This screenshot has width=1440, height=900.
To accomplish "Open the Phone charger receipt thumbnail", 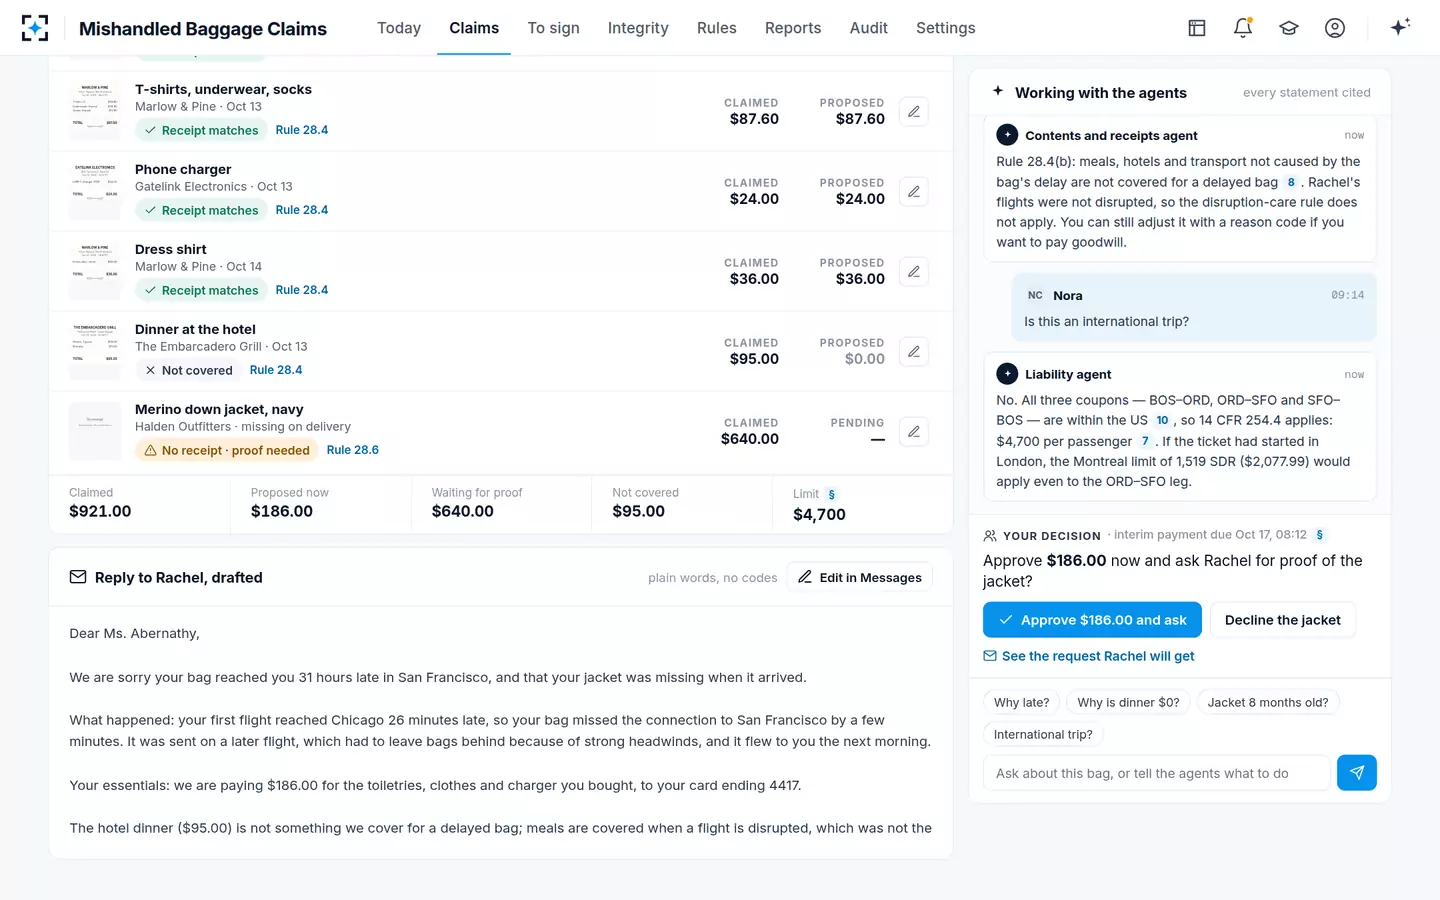I will click(x=95, y=191).
